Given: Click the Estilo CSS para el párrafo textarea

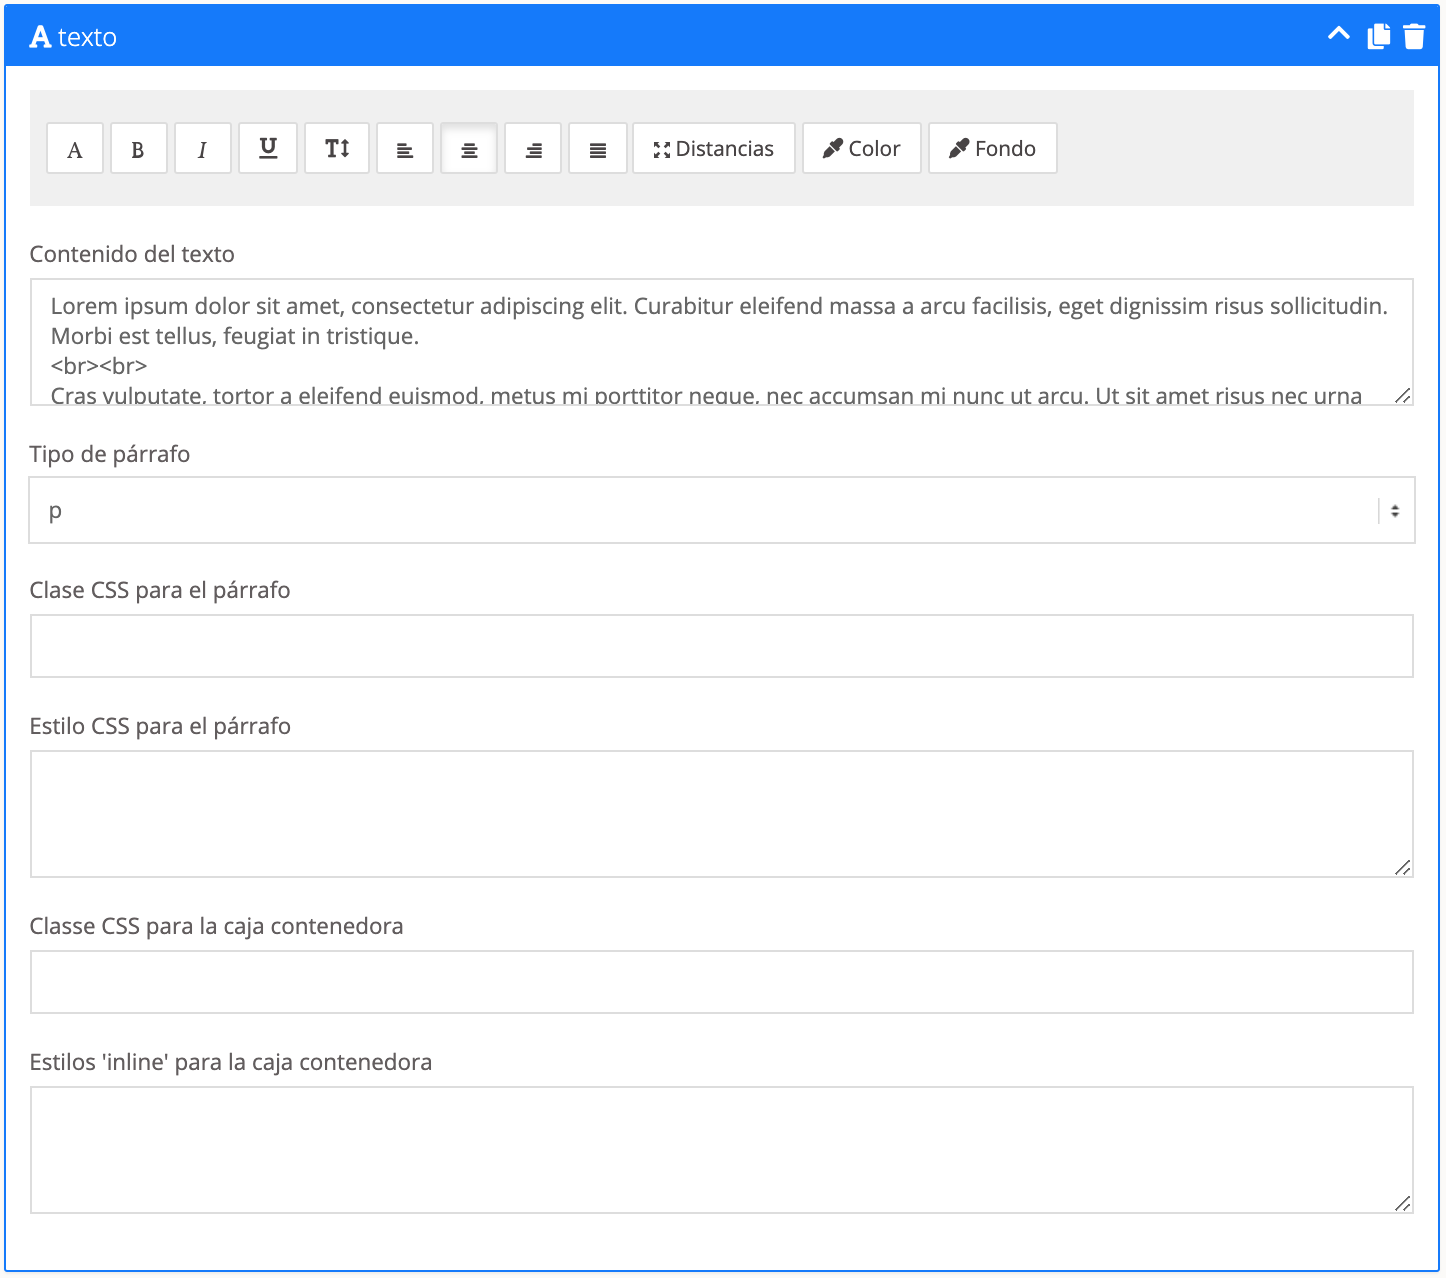Looking at the screenshot, I should [x=721, y=814].
